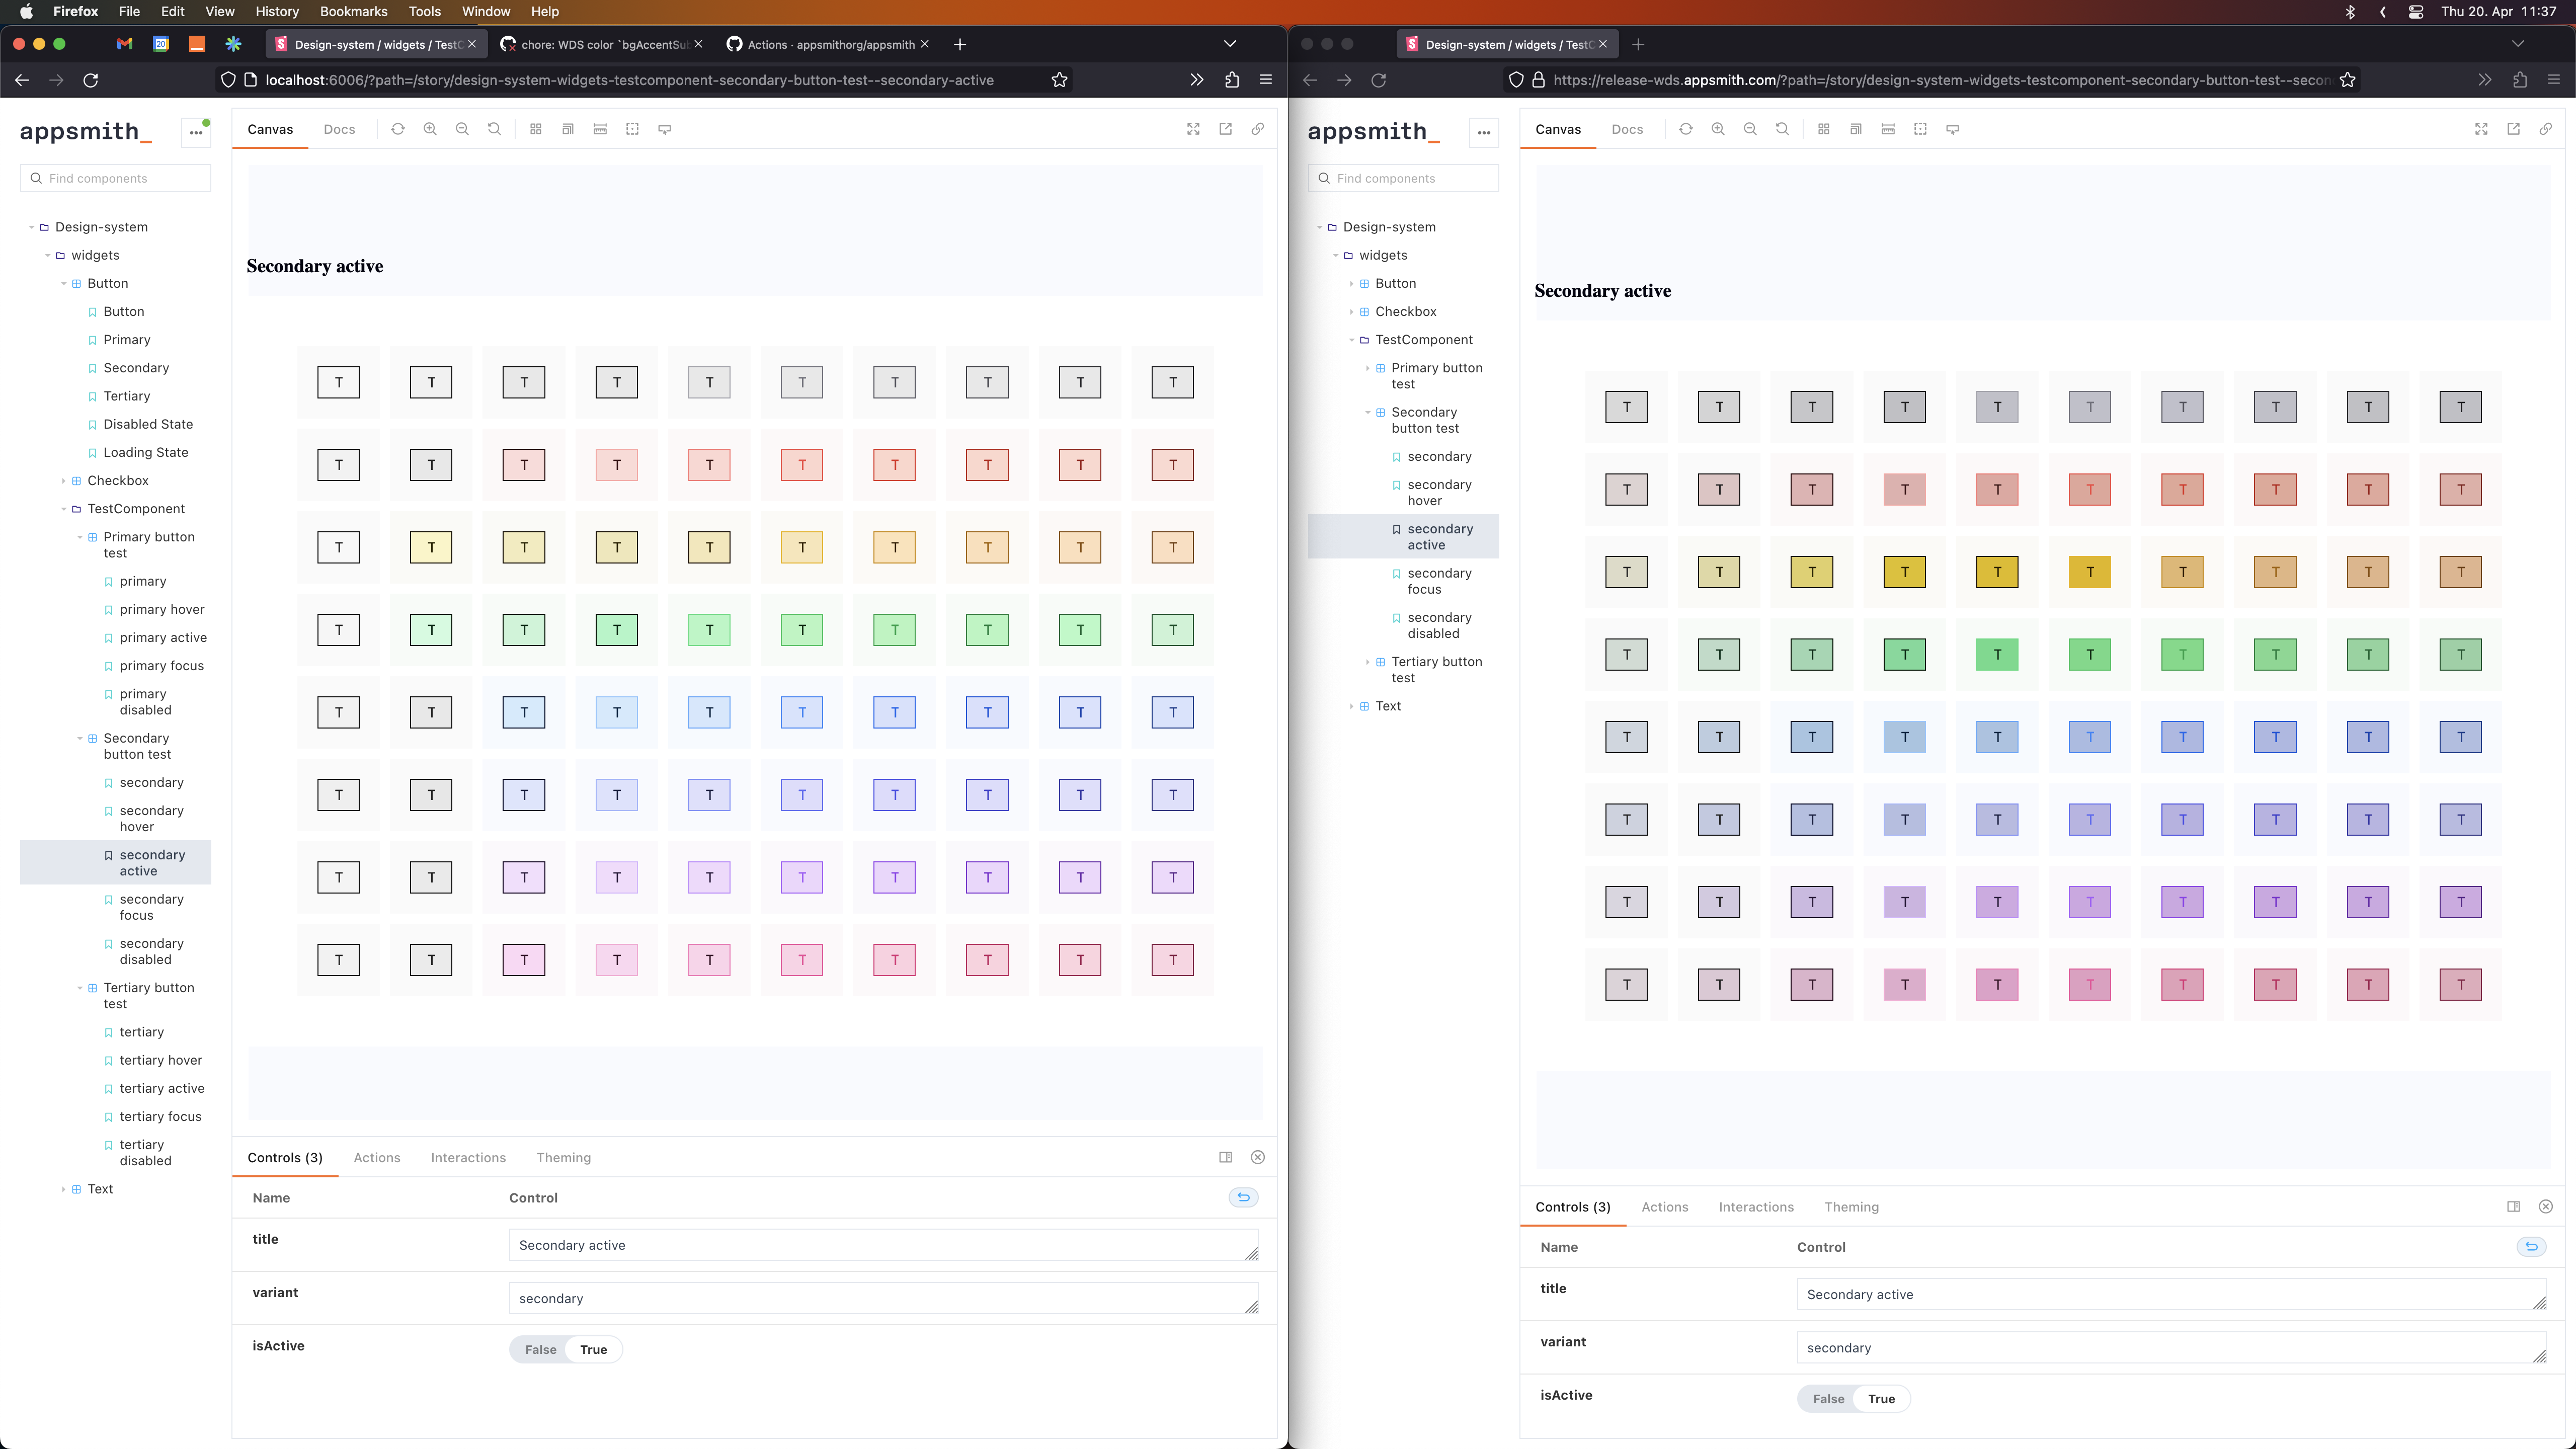Set isActive to False in left controls
The width and height of the screenshot is (2576, 1449).
pos(540,1349)
